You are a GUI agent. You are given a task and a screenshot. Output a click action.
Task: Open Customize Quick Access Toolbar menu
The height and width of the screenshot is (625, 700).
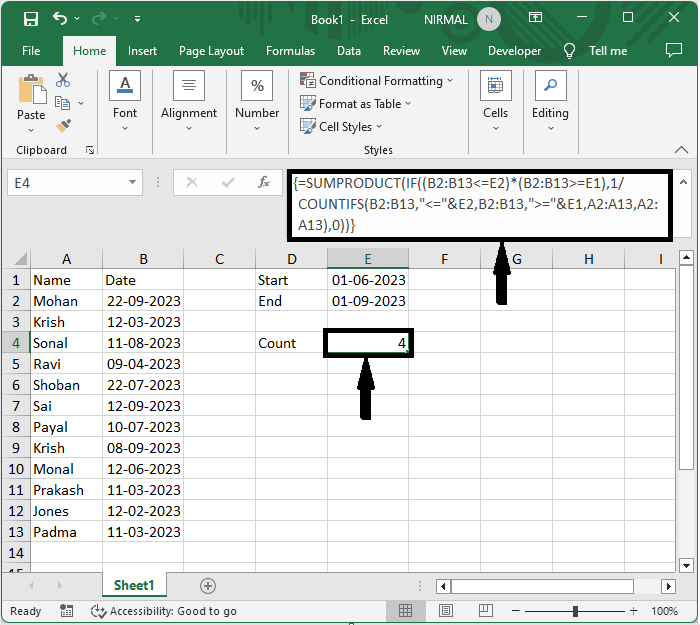pyautogui.click(x=138, y=19)
